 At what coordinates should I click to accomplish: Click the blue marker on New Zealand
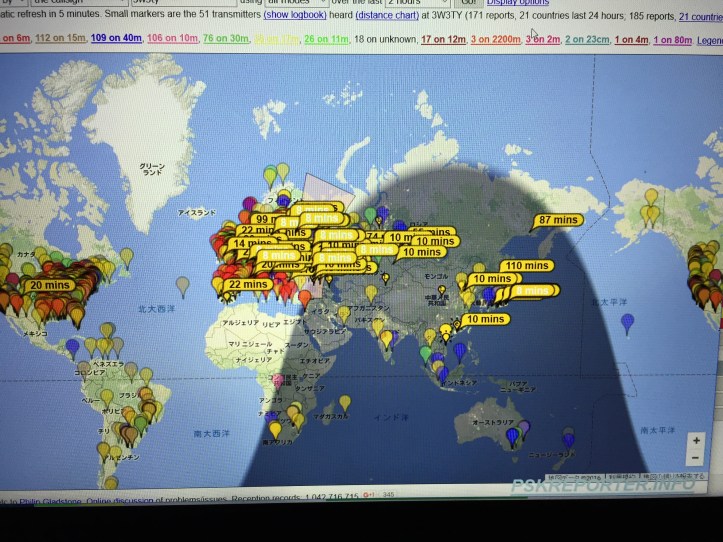tap(568, 438)
